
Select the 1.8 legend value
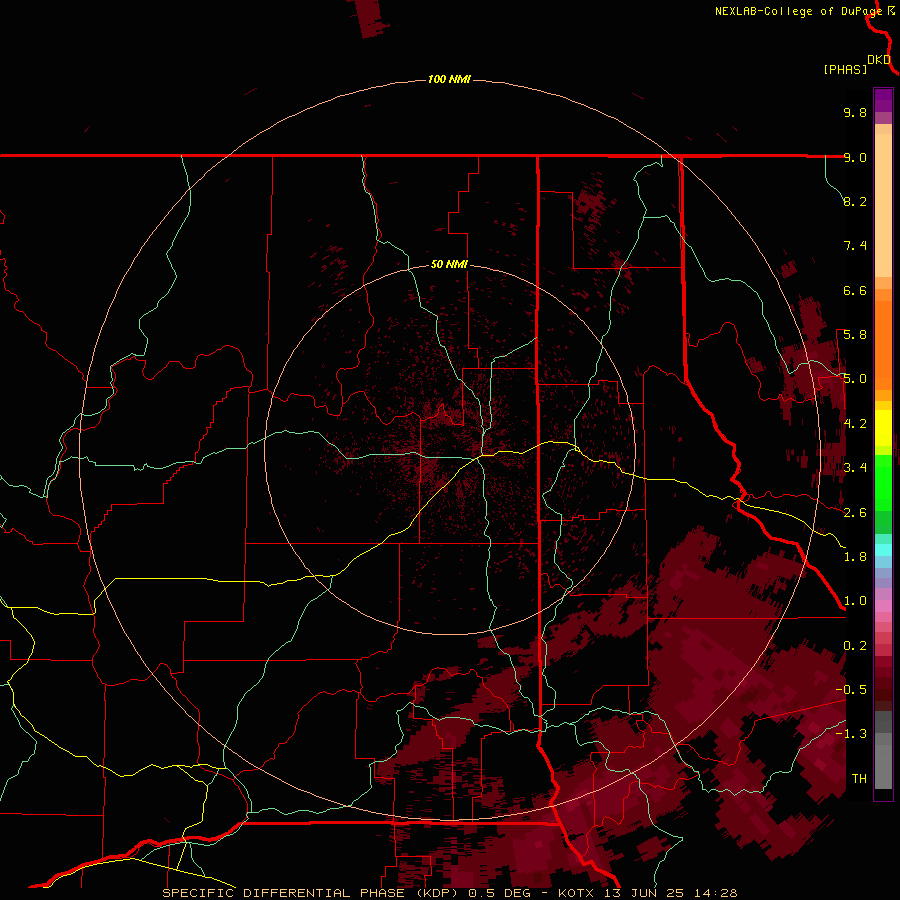(855, 557)
